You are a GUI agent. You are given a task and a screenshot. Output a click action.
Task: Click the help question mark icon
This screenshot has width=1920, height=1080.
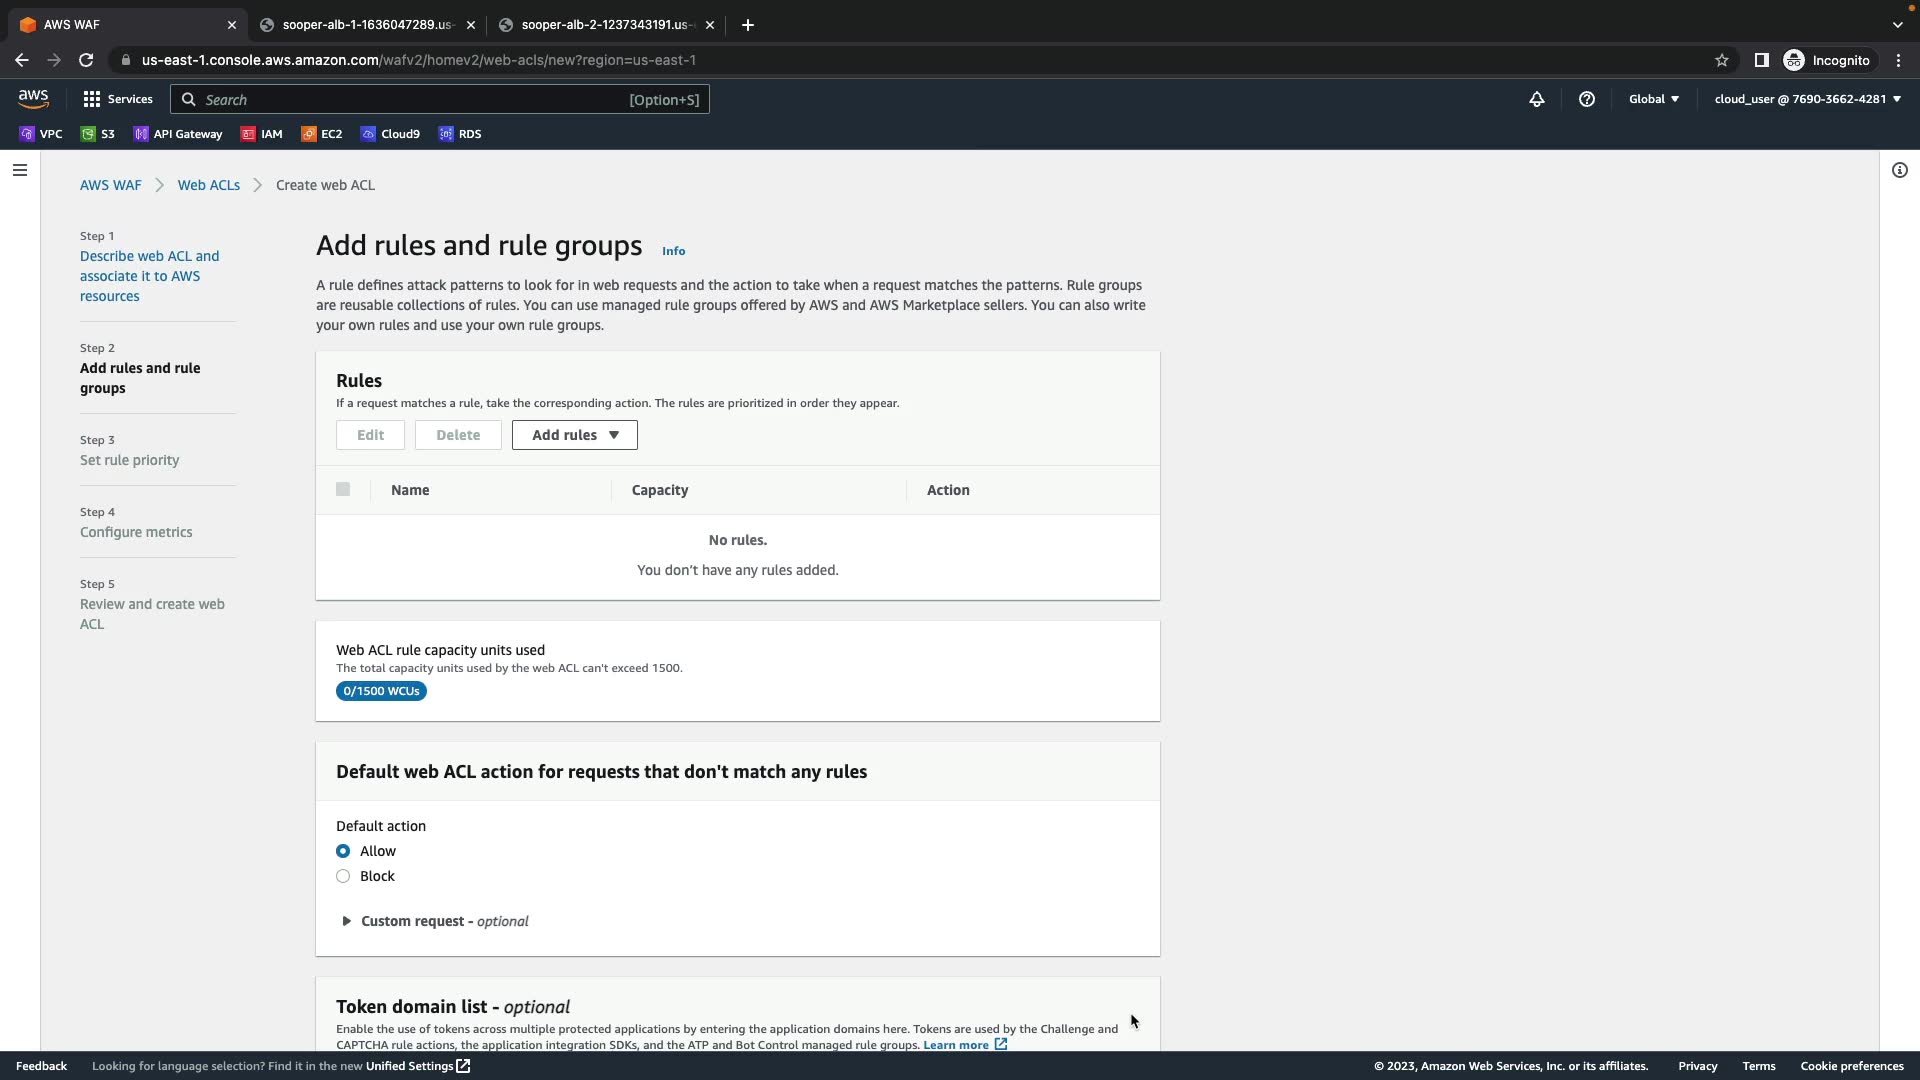(x=1587, y=99)
